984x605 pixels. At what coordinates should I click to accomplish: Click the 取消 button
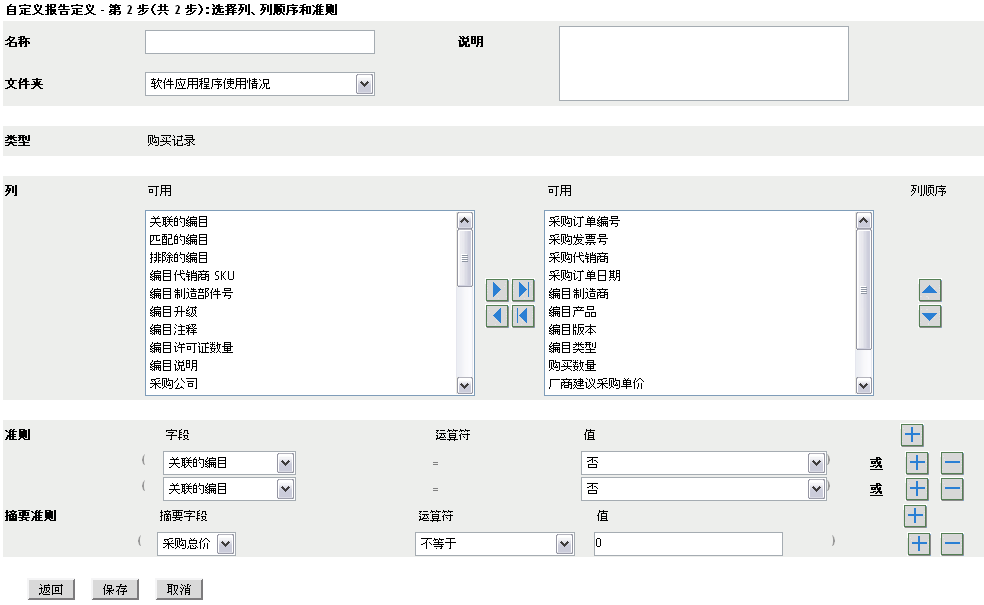point(179,589)
